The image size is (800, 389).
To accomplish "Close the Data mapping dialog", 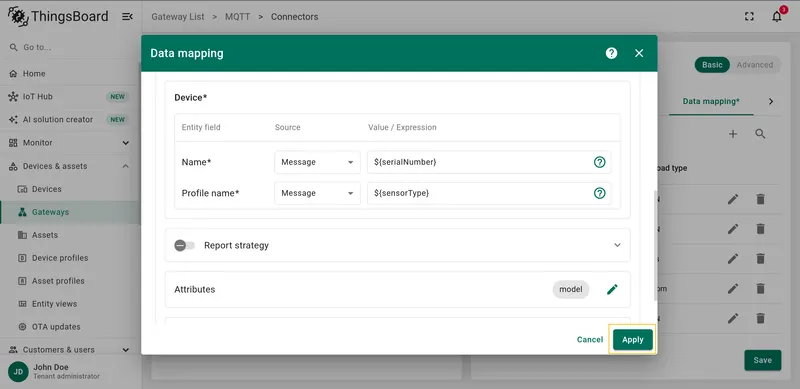I will 639,53.
